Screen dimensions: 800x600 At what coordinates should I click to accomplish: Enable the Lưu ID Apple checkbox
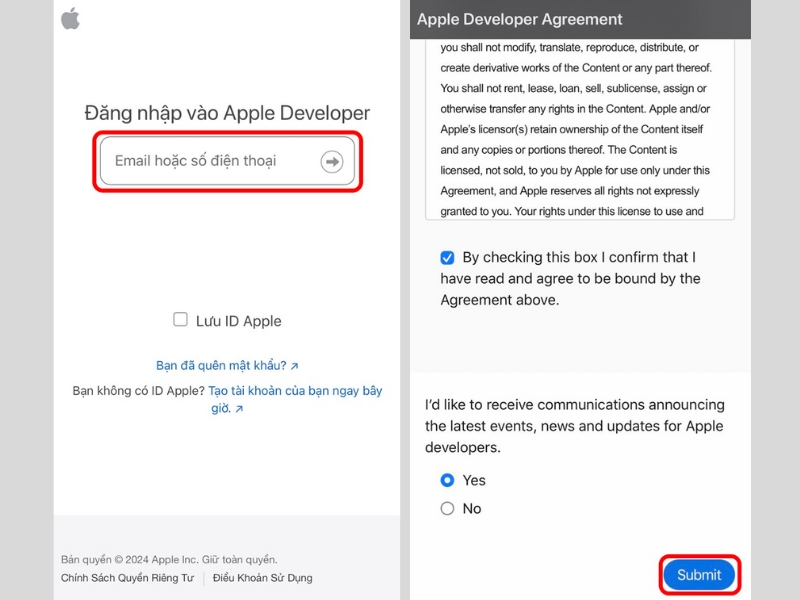[180, 319]
